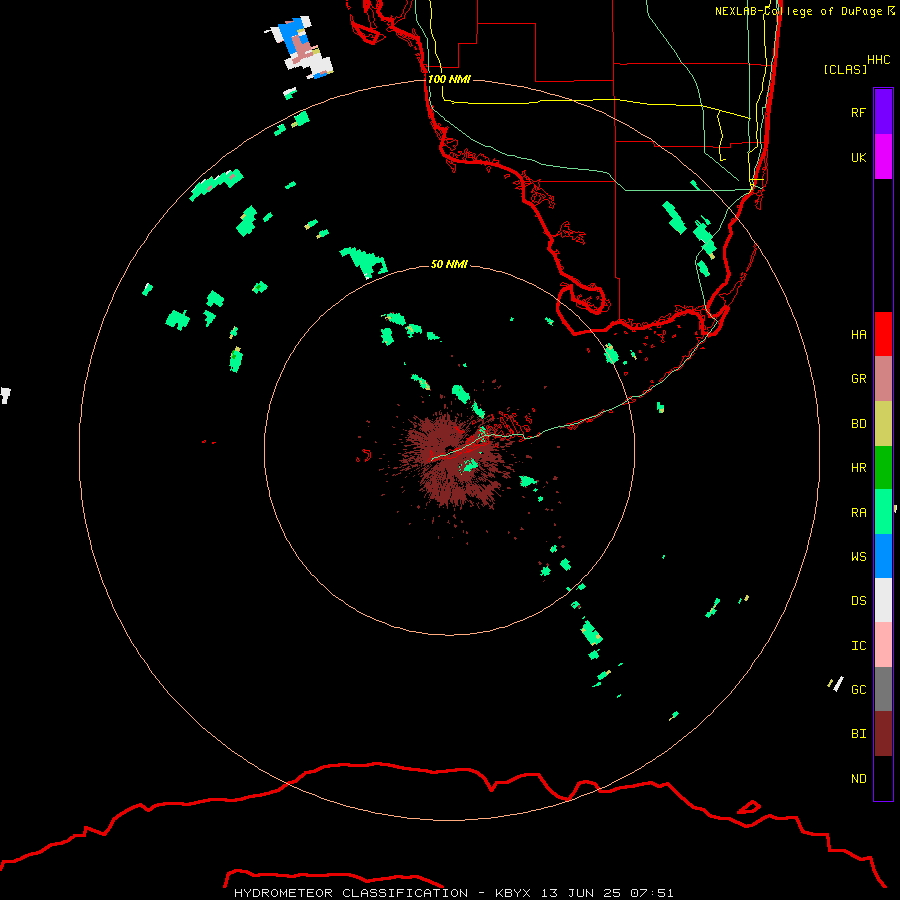
Task: Click the "[CLAS]" units label
Action: (x=845, y=69)
